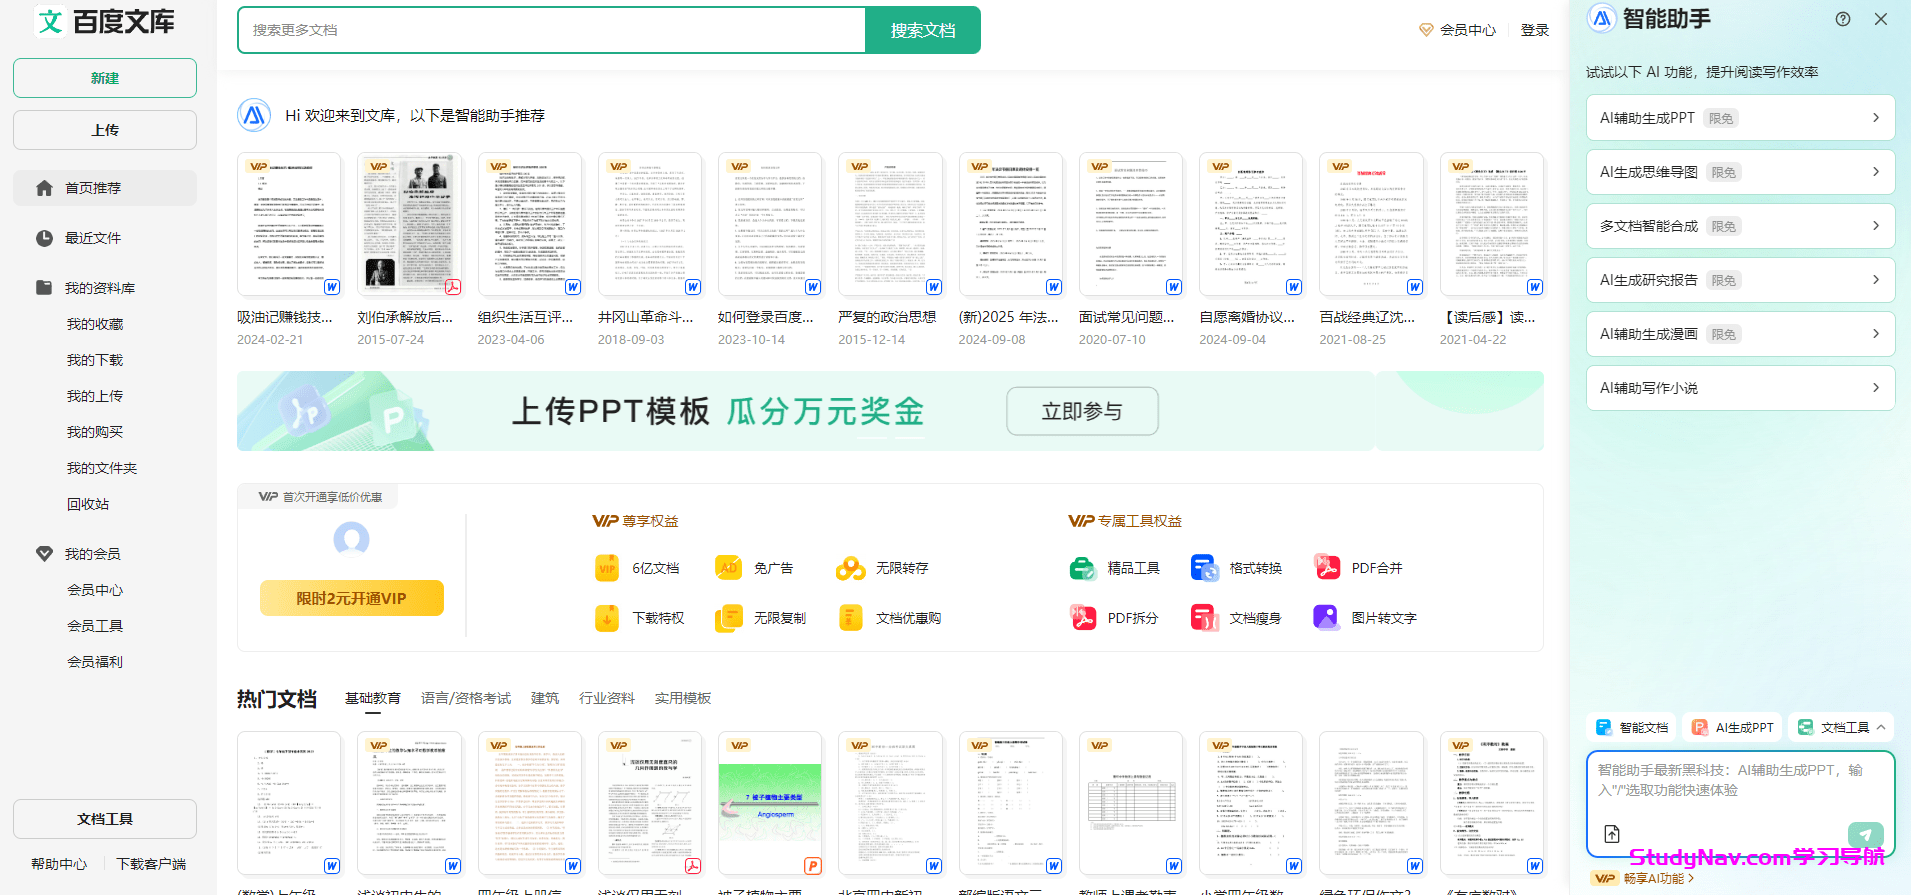Open the AI辅助生成PPT option

click(x=1740, y=118)
